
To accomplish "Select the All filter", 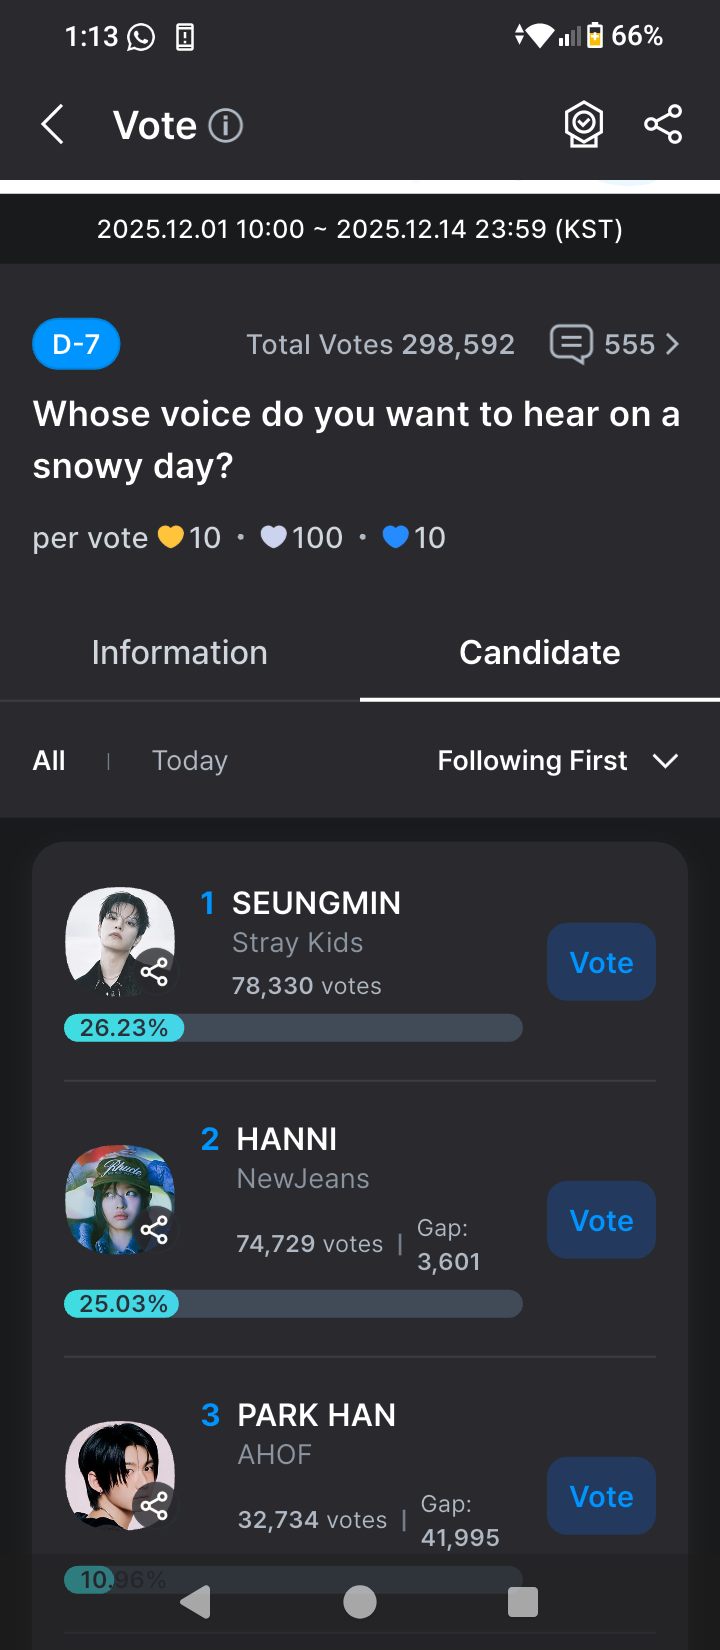I will [x=49, y=761].
